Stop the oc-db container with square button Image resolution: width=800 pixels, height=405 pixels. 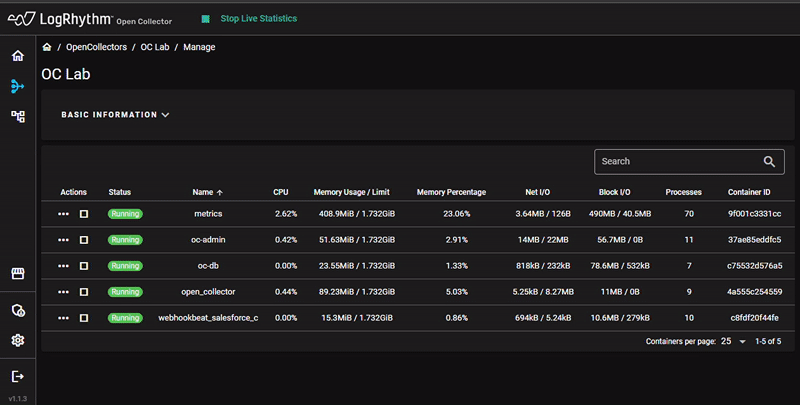pos(84,266)
